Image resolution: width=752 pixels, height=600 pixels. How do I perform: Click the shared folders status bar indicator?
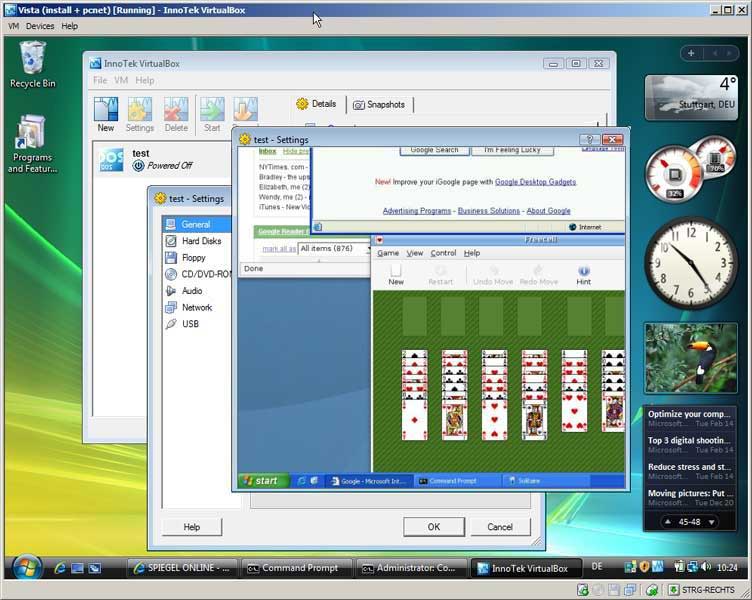coord(629,590)
